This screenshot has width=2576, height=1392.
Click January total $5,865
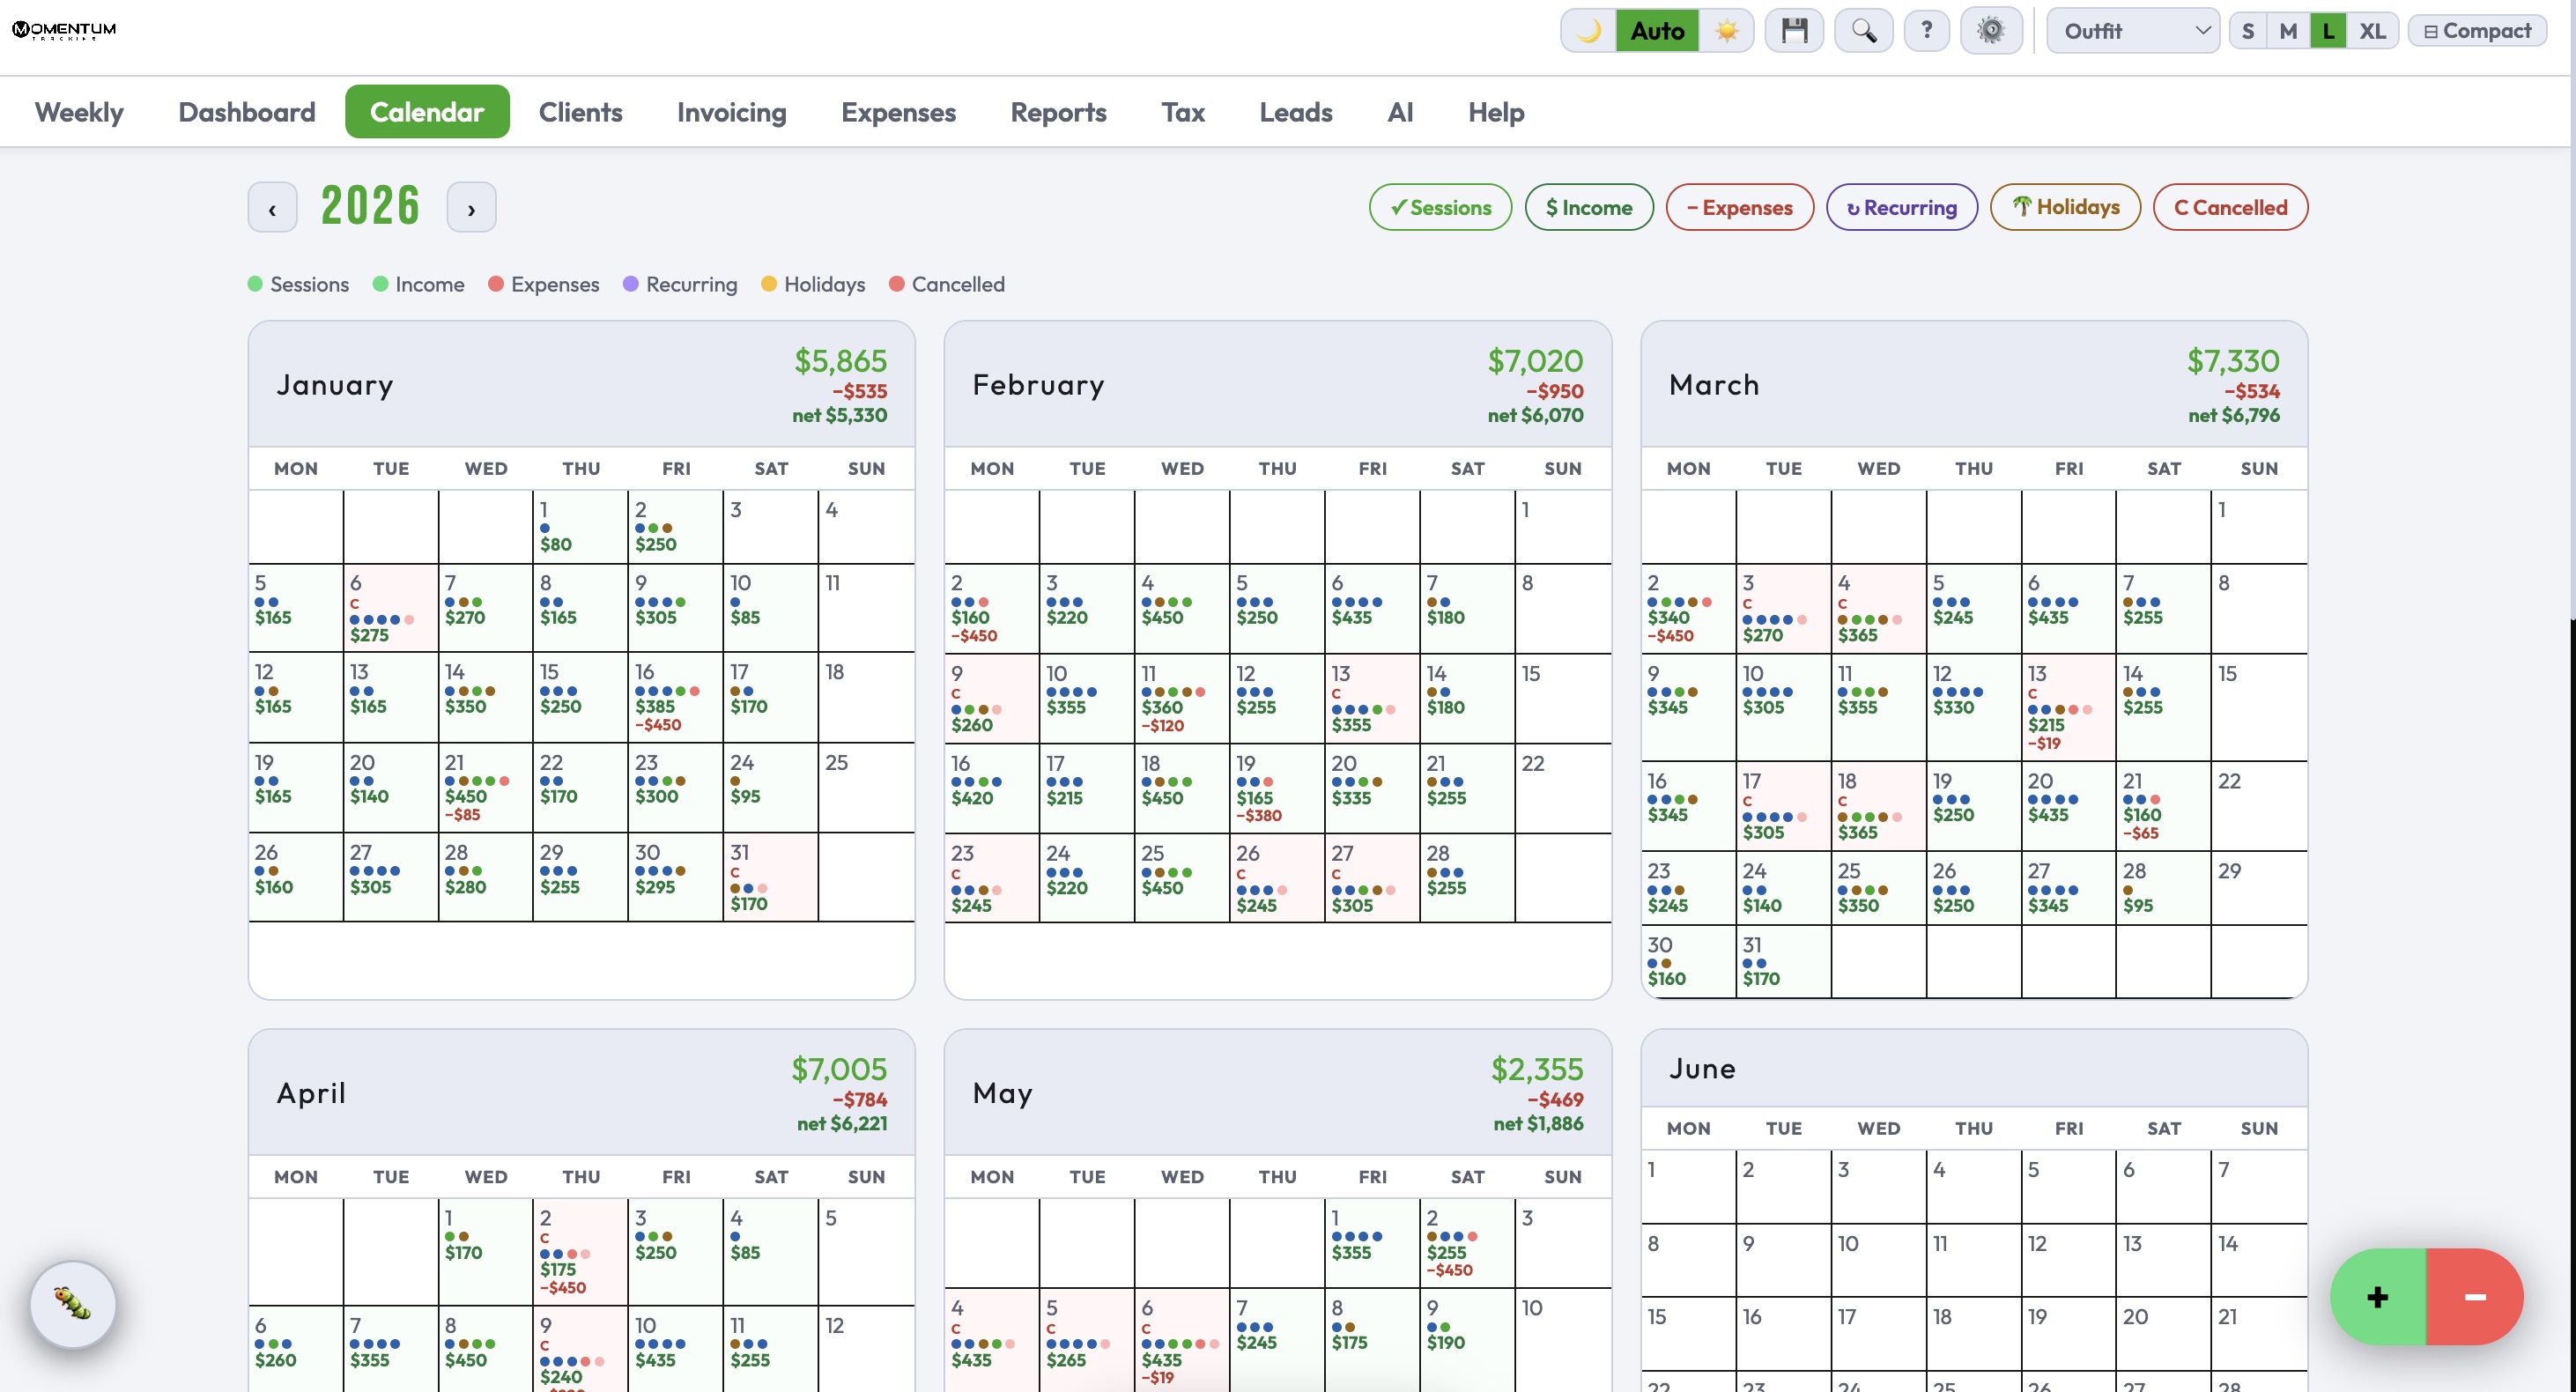840,361
